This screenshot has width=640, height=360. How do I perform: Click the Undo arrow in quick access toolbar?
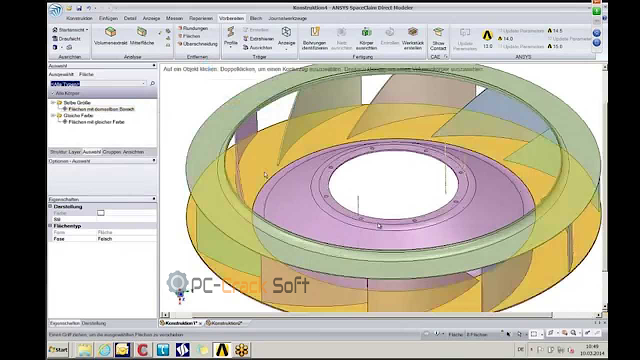tap(89, 8)
